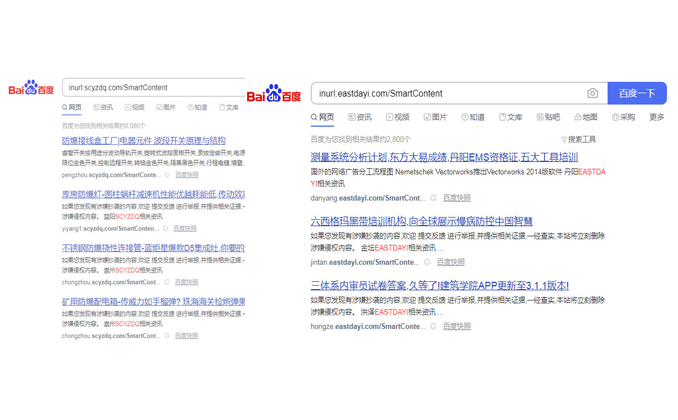
Task: Open the 地图 tab
Action: point(585,117)
